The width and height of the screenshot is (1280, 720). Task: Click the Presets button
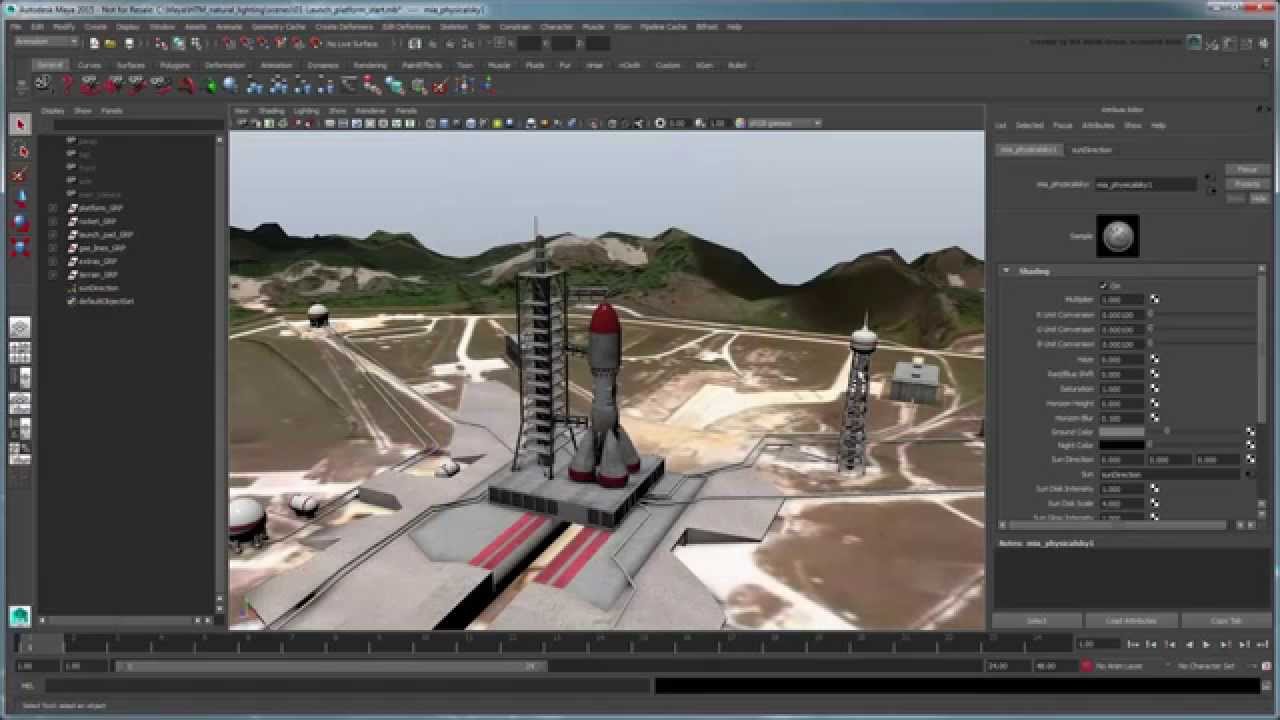click(1247, 184)
